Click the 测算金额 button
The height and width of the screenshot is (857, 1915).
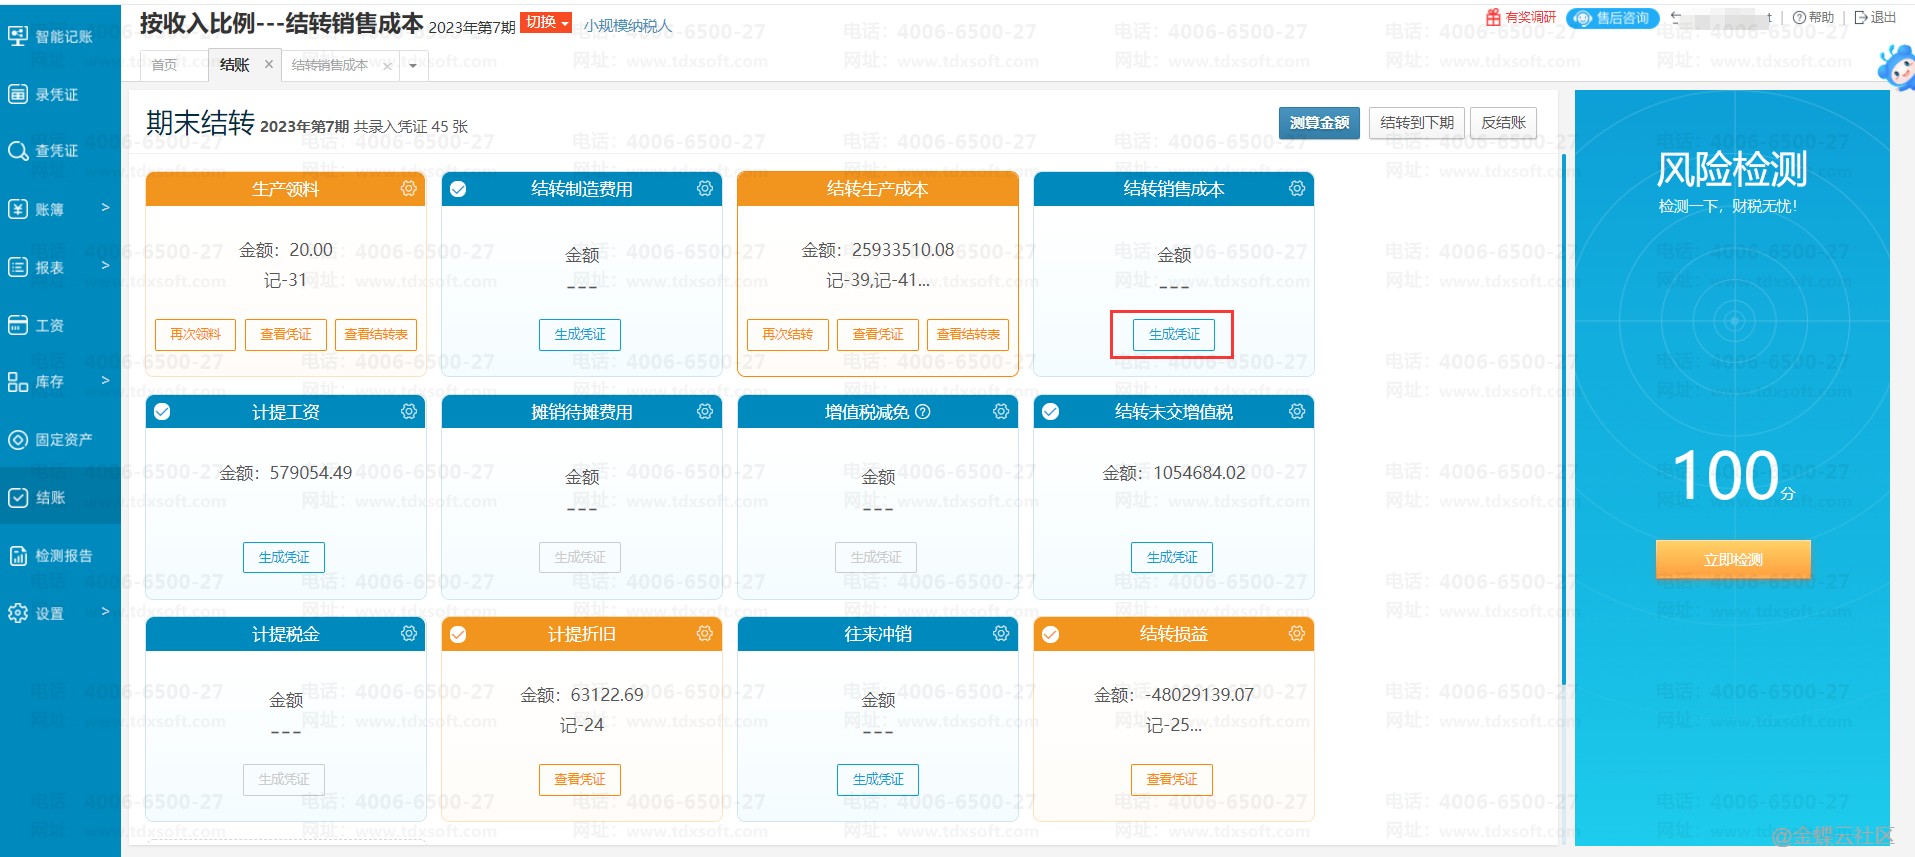(x=1318, y=123)
